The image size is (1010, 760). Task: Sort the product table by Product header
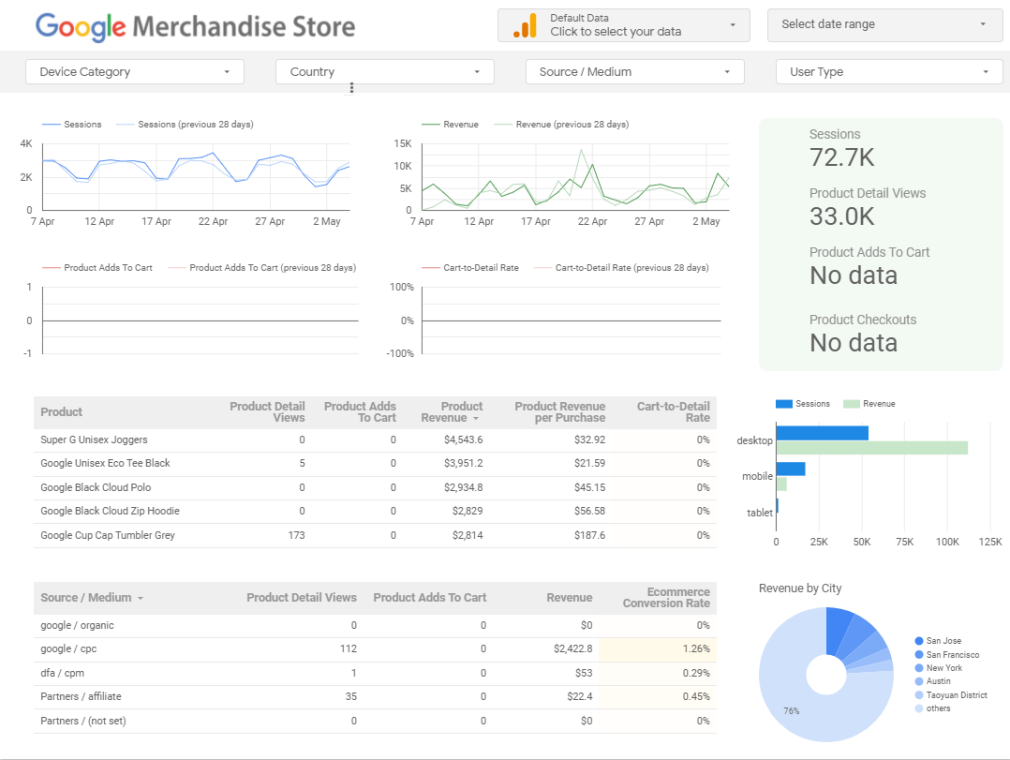61,412
